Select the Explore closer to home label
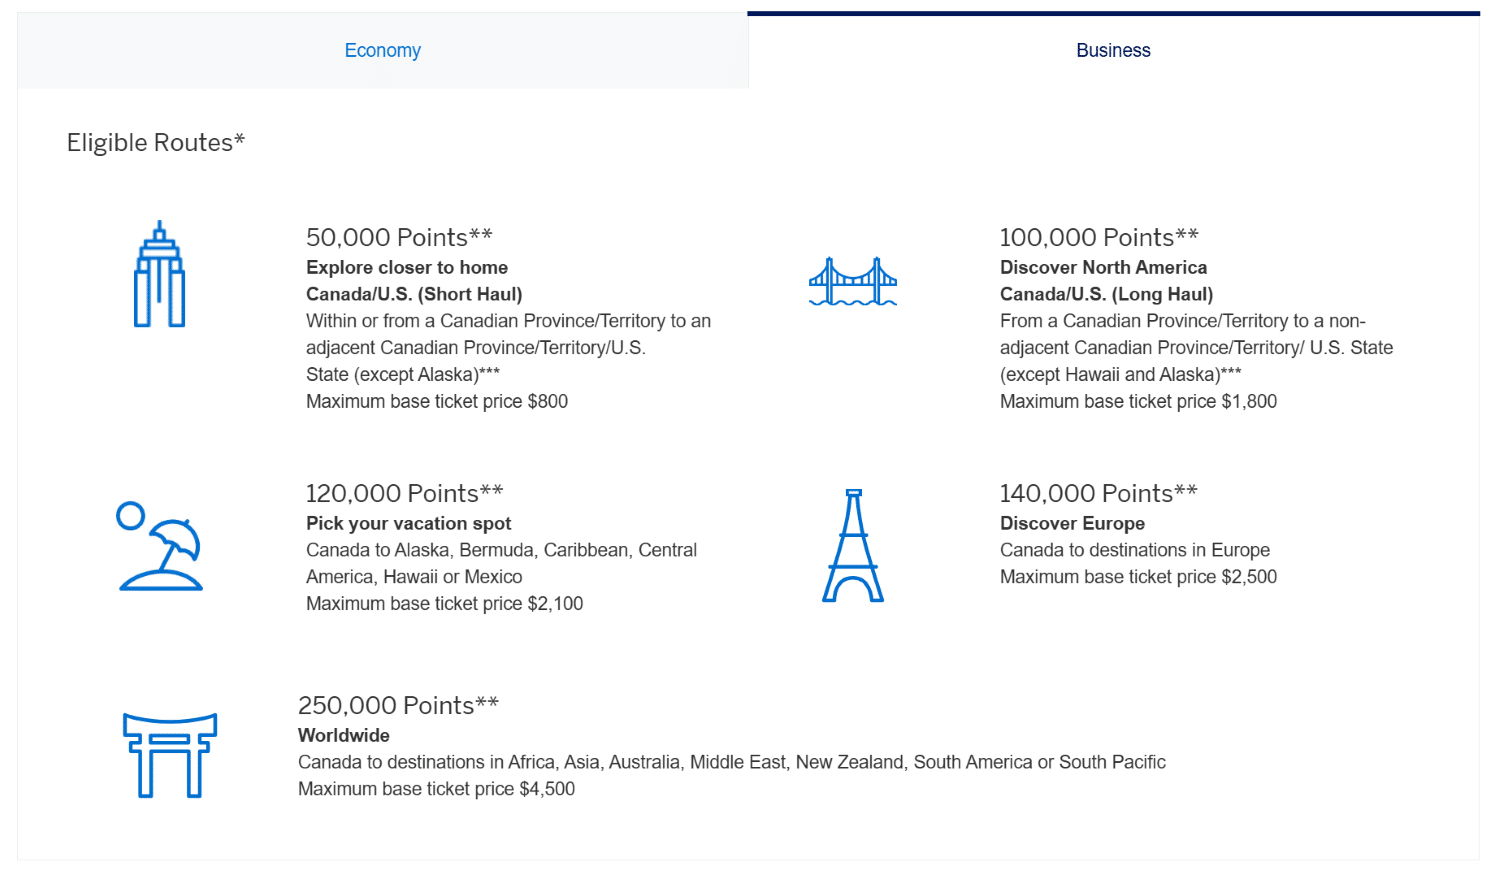Screen dimensions: 1500x871 (406, 267)
